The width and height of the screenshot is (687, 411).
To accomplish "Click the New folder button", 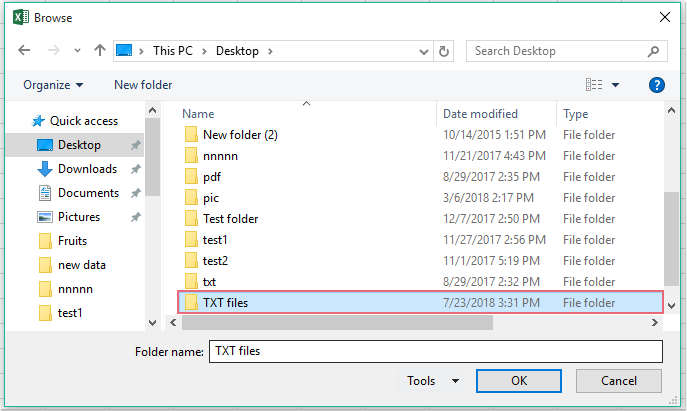I will pyautogui.click(x=143, y=85).
